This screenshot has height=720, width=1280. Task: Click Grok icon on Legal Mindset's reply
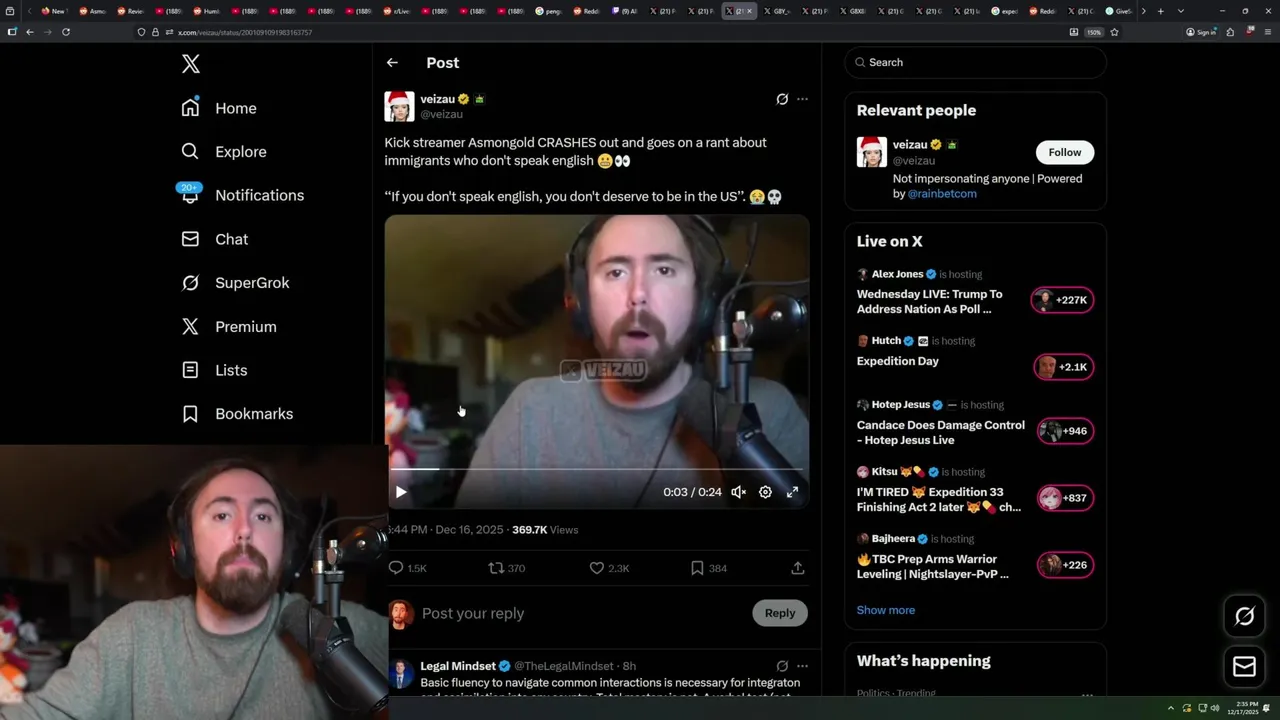(782, 666)
